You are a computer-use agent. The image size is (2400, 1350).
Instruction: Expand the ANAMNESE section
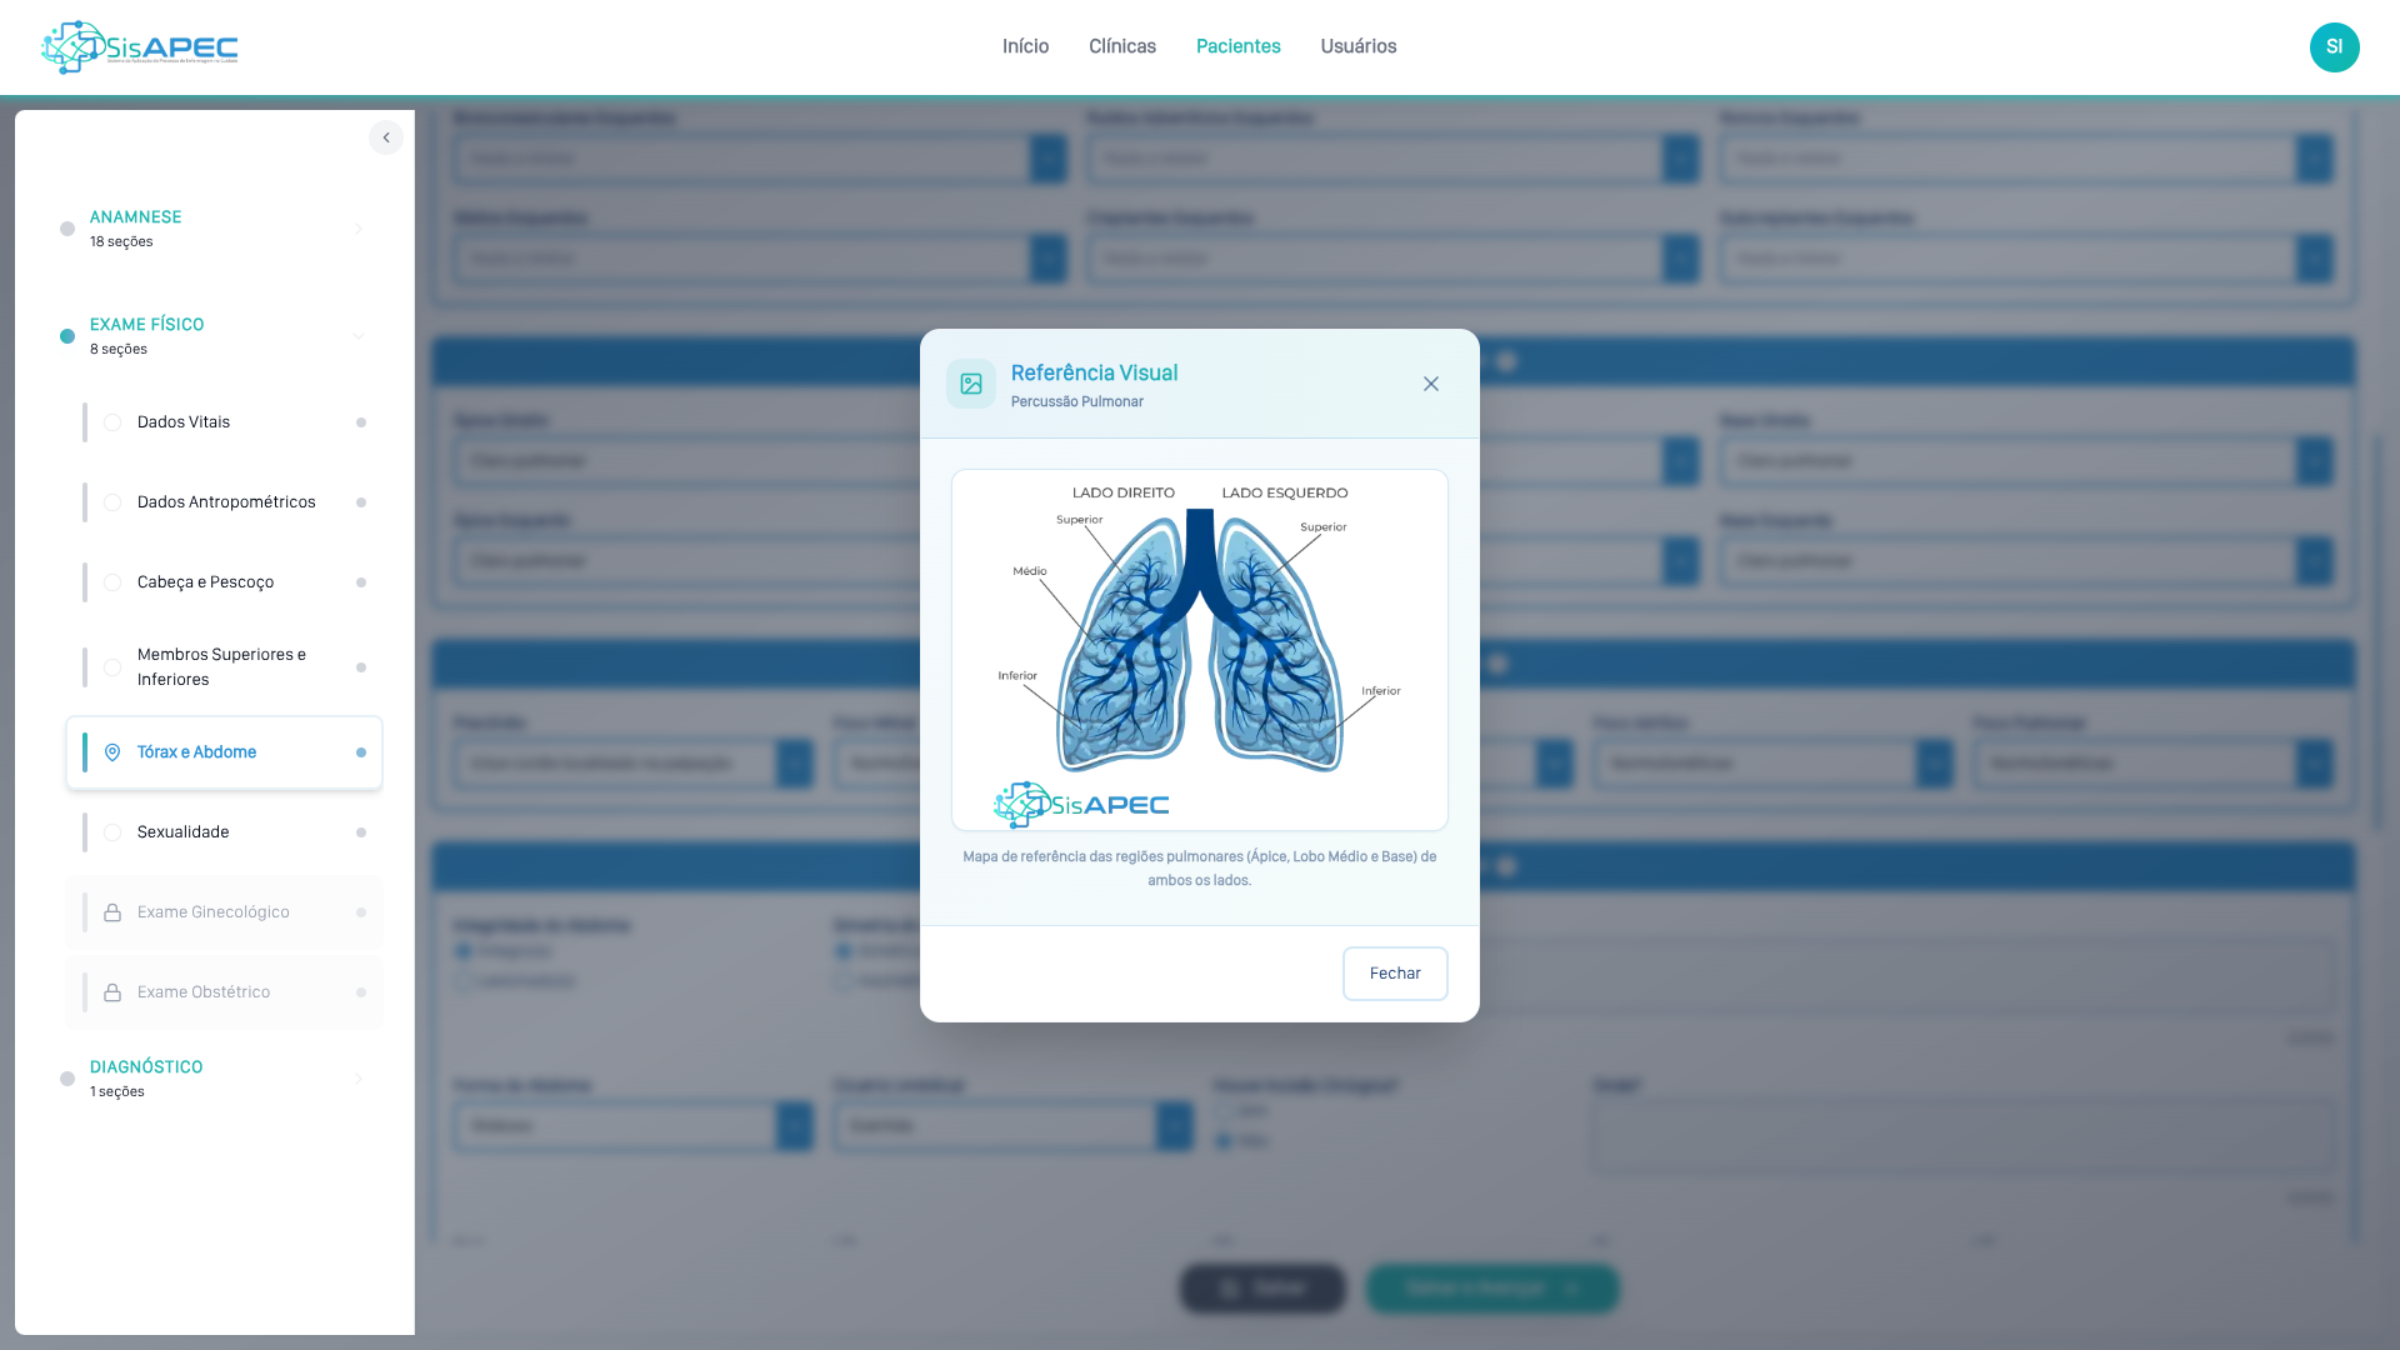[215, 229]
